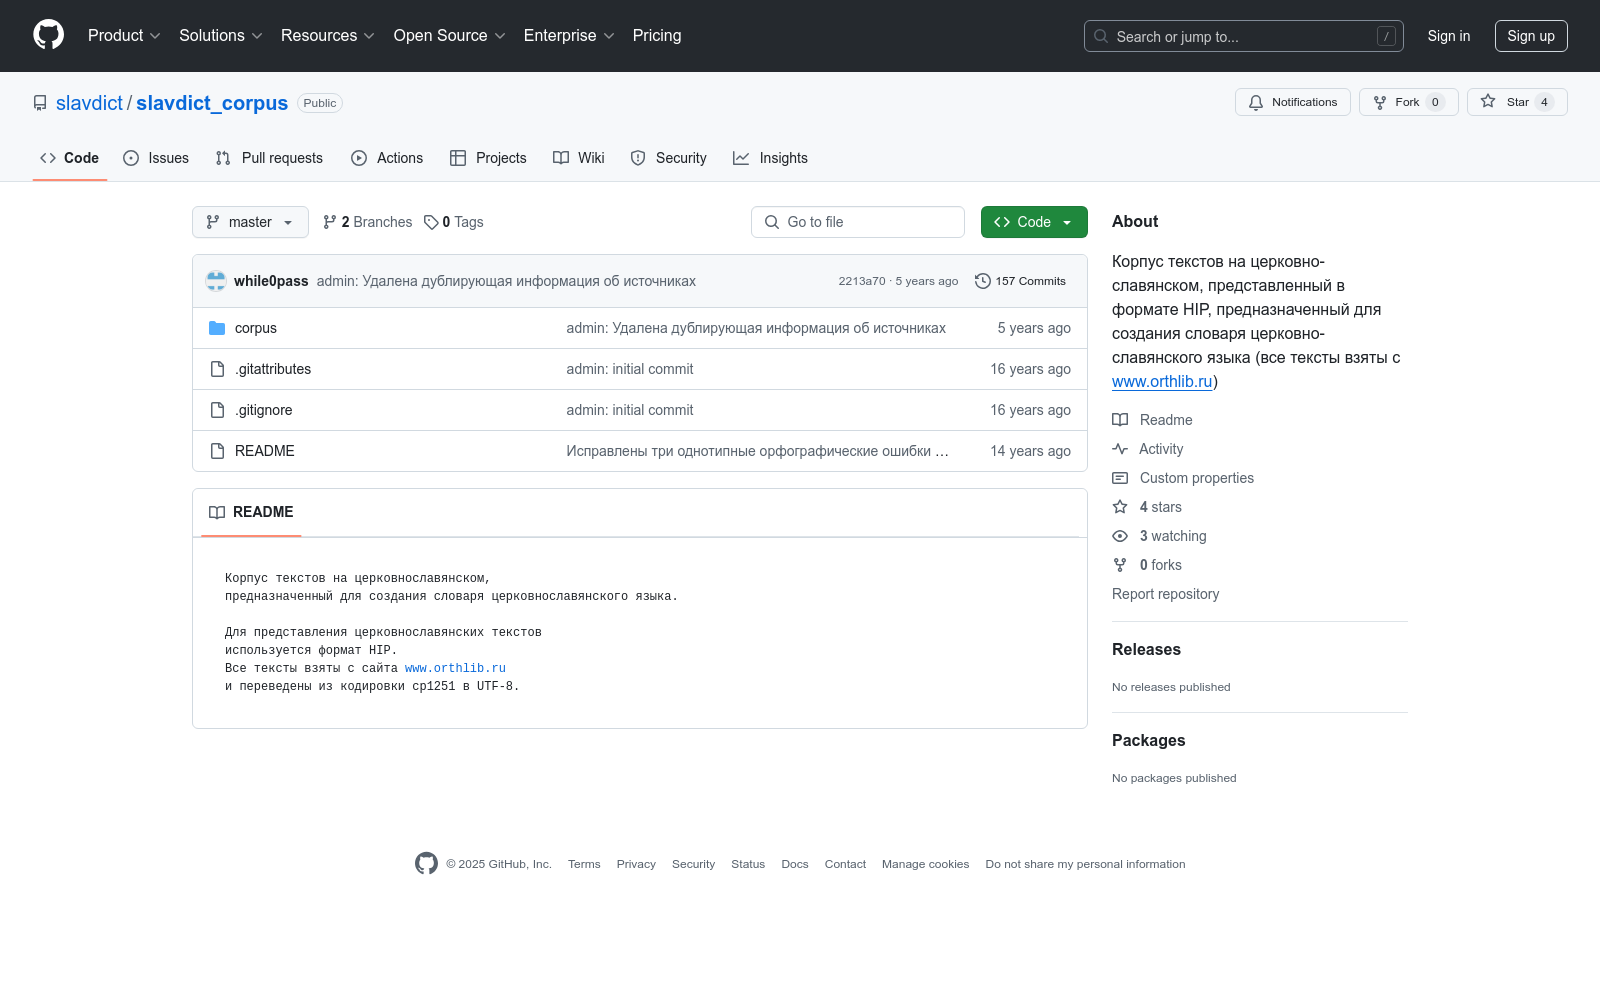Image resolution: width=1600 pixels, height=1000 pixels.
Task: Click the whileOpass author name
Action: pos(271,281)
